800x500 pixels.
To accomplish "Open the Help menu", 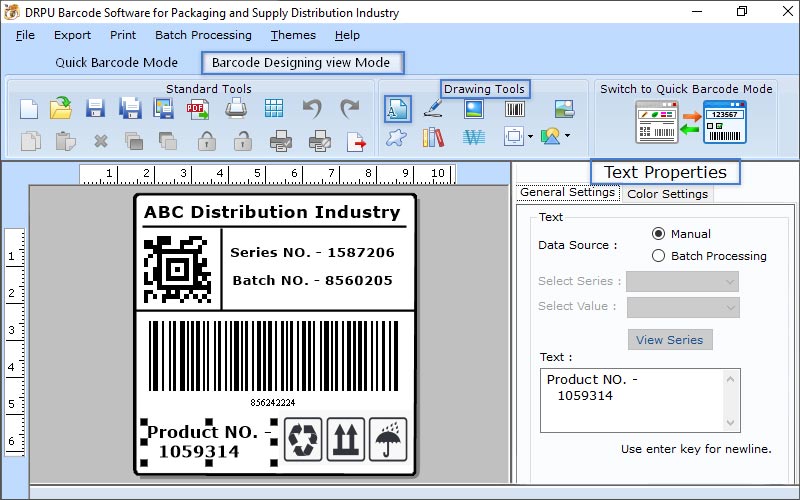I will click(347, 35).
